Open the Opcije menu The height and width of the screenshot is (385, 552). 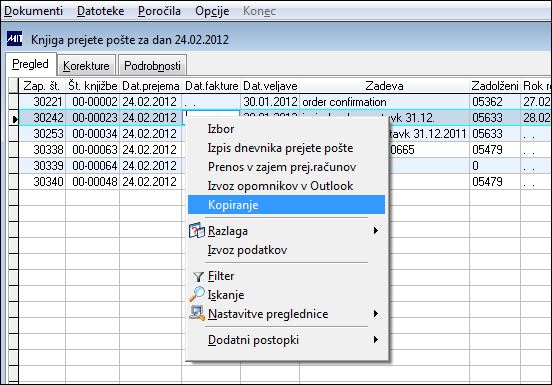[x=212, y=11]
